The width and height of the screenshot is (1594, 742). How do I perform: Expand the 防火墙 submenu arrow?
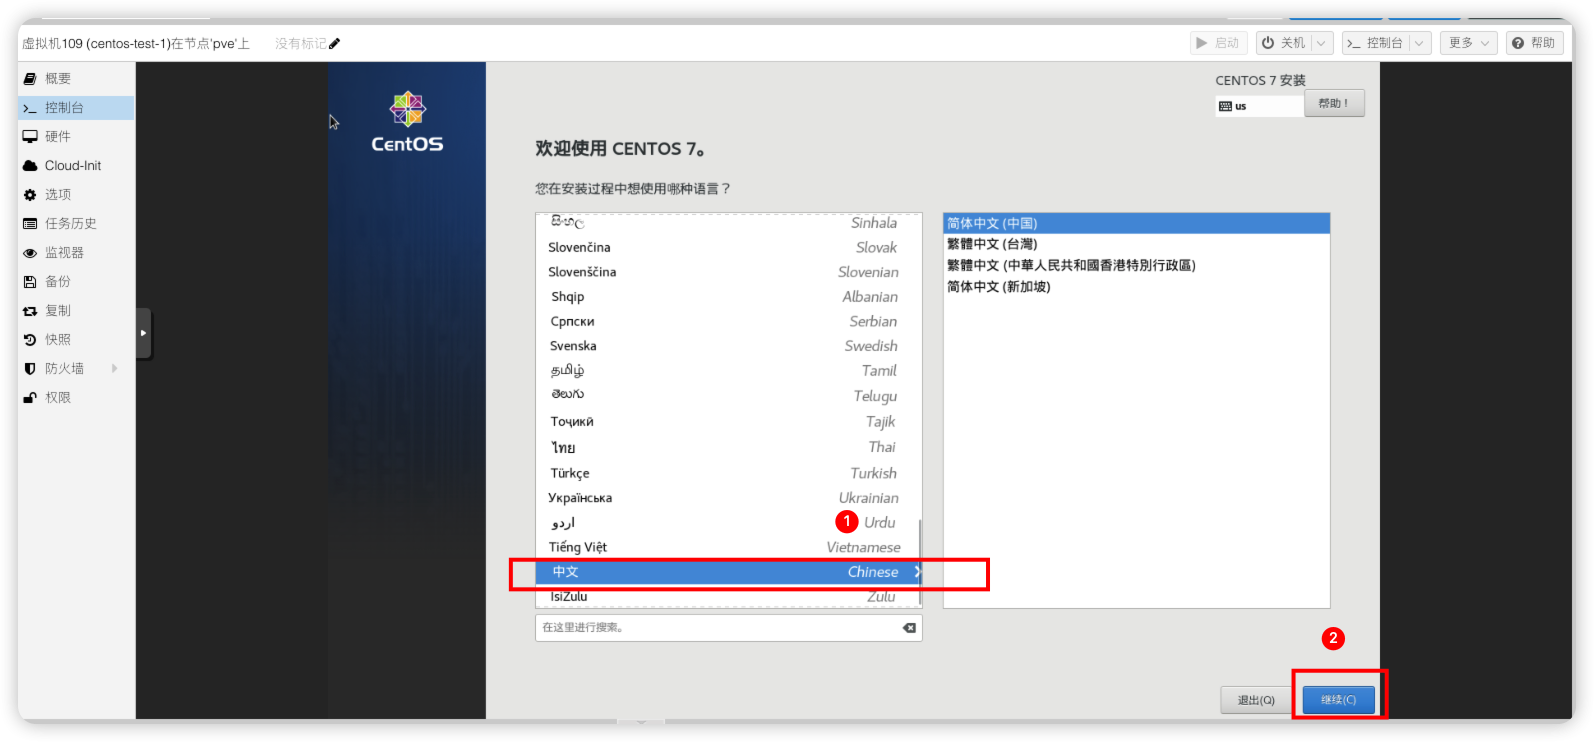(x=115, y=369)
